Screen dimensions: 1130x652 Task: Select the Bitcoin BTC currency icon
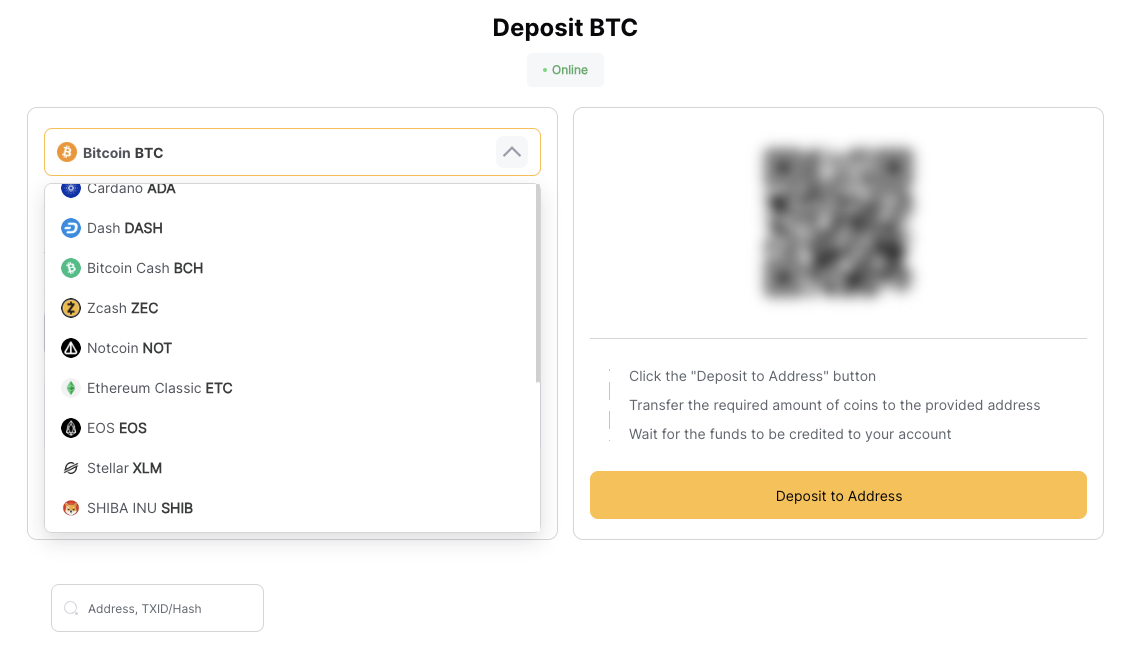point(68,152)
